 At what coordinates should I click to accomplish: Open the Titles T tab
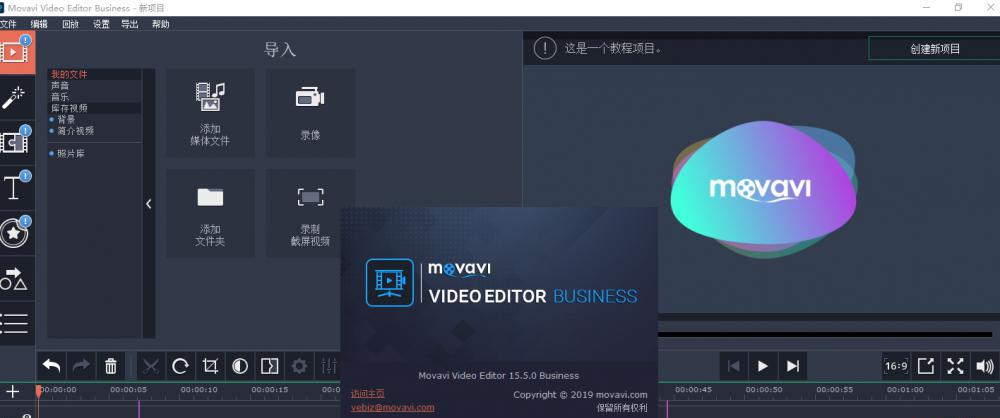[x=14, y=188]
